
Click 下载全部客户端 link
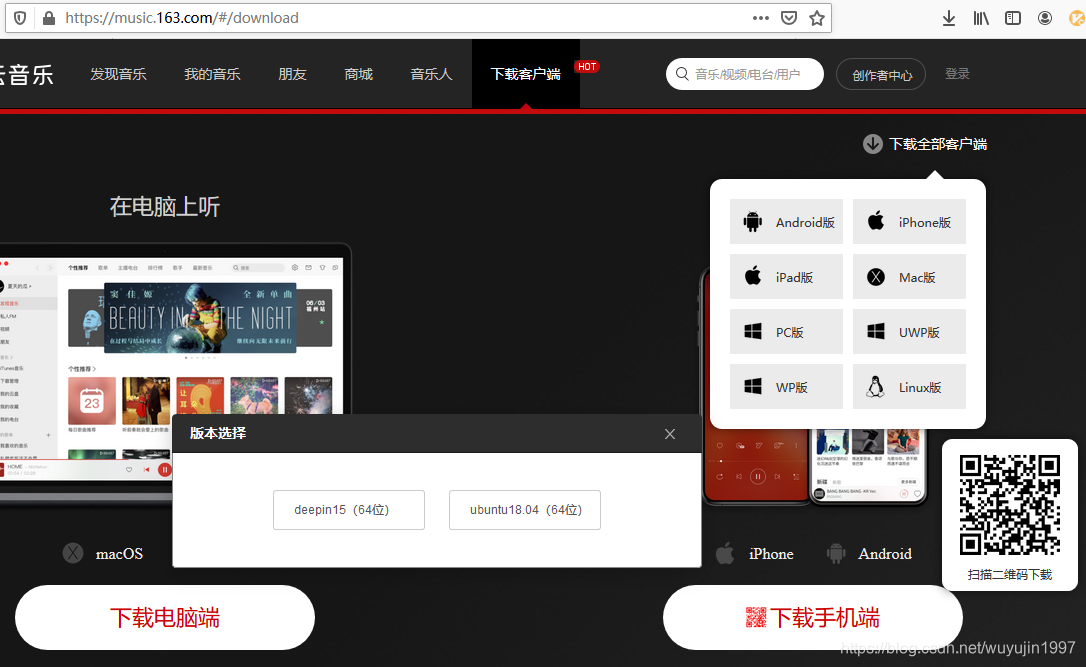[x=938, y=144]
